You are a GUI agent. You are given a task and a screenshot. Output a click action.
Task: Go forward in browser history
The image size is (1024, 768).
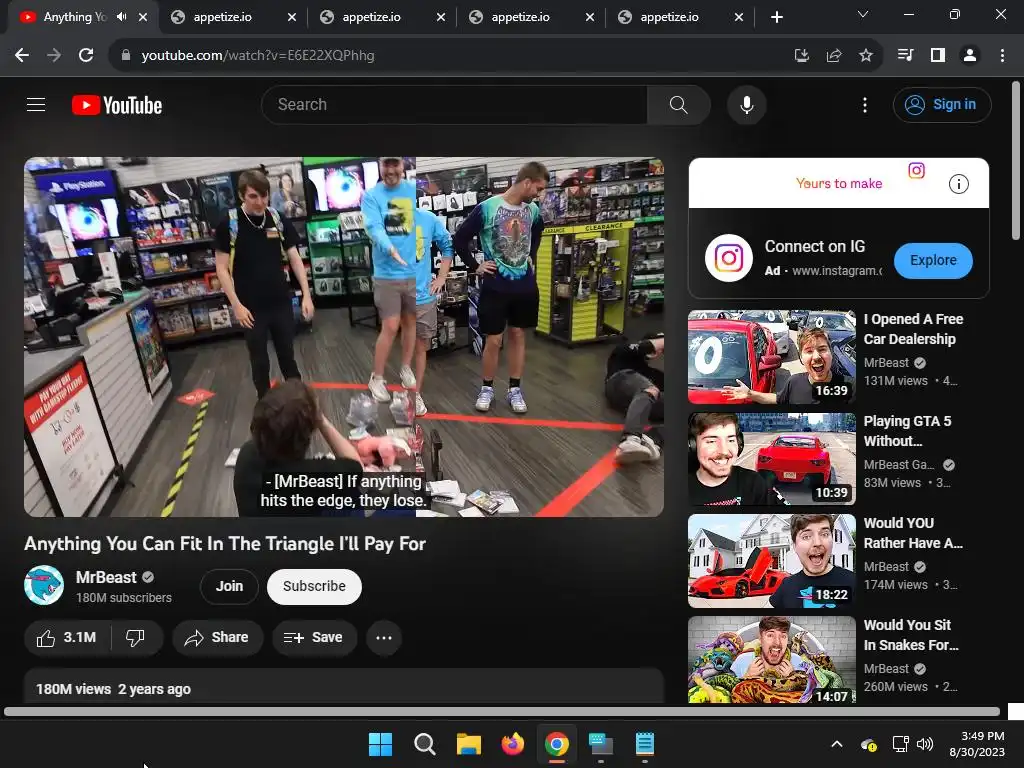(54, 56)
